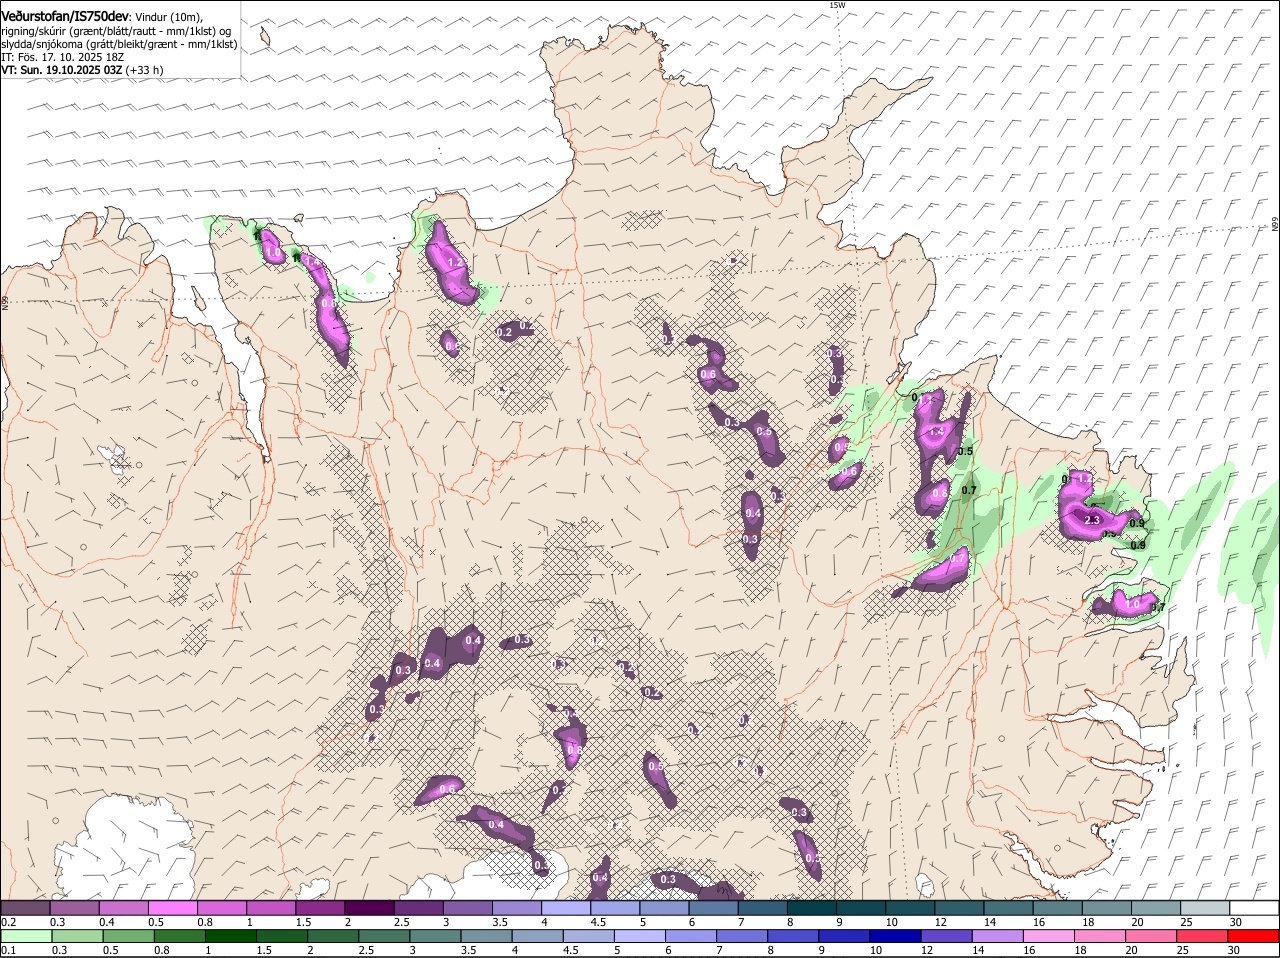The width and height of the screenshot is (1280, 958).
Task: Select the bottom legend deep blue swatch between 10 and 12
Action: pyautogui.click(x=896, y=936)
